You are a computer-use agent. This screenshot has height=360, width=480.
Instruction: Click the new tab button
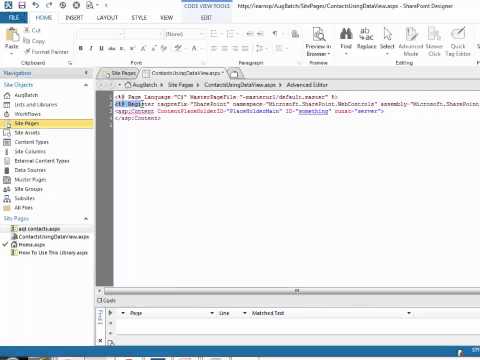pyautogui.click(x=235, y=73)
